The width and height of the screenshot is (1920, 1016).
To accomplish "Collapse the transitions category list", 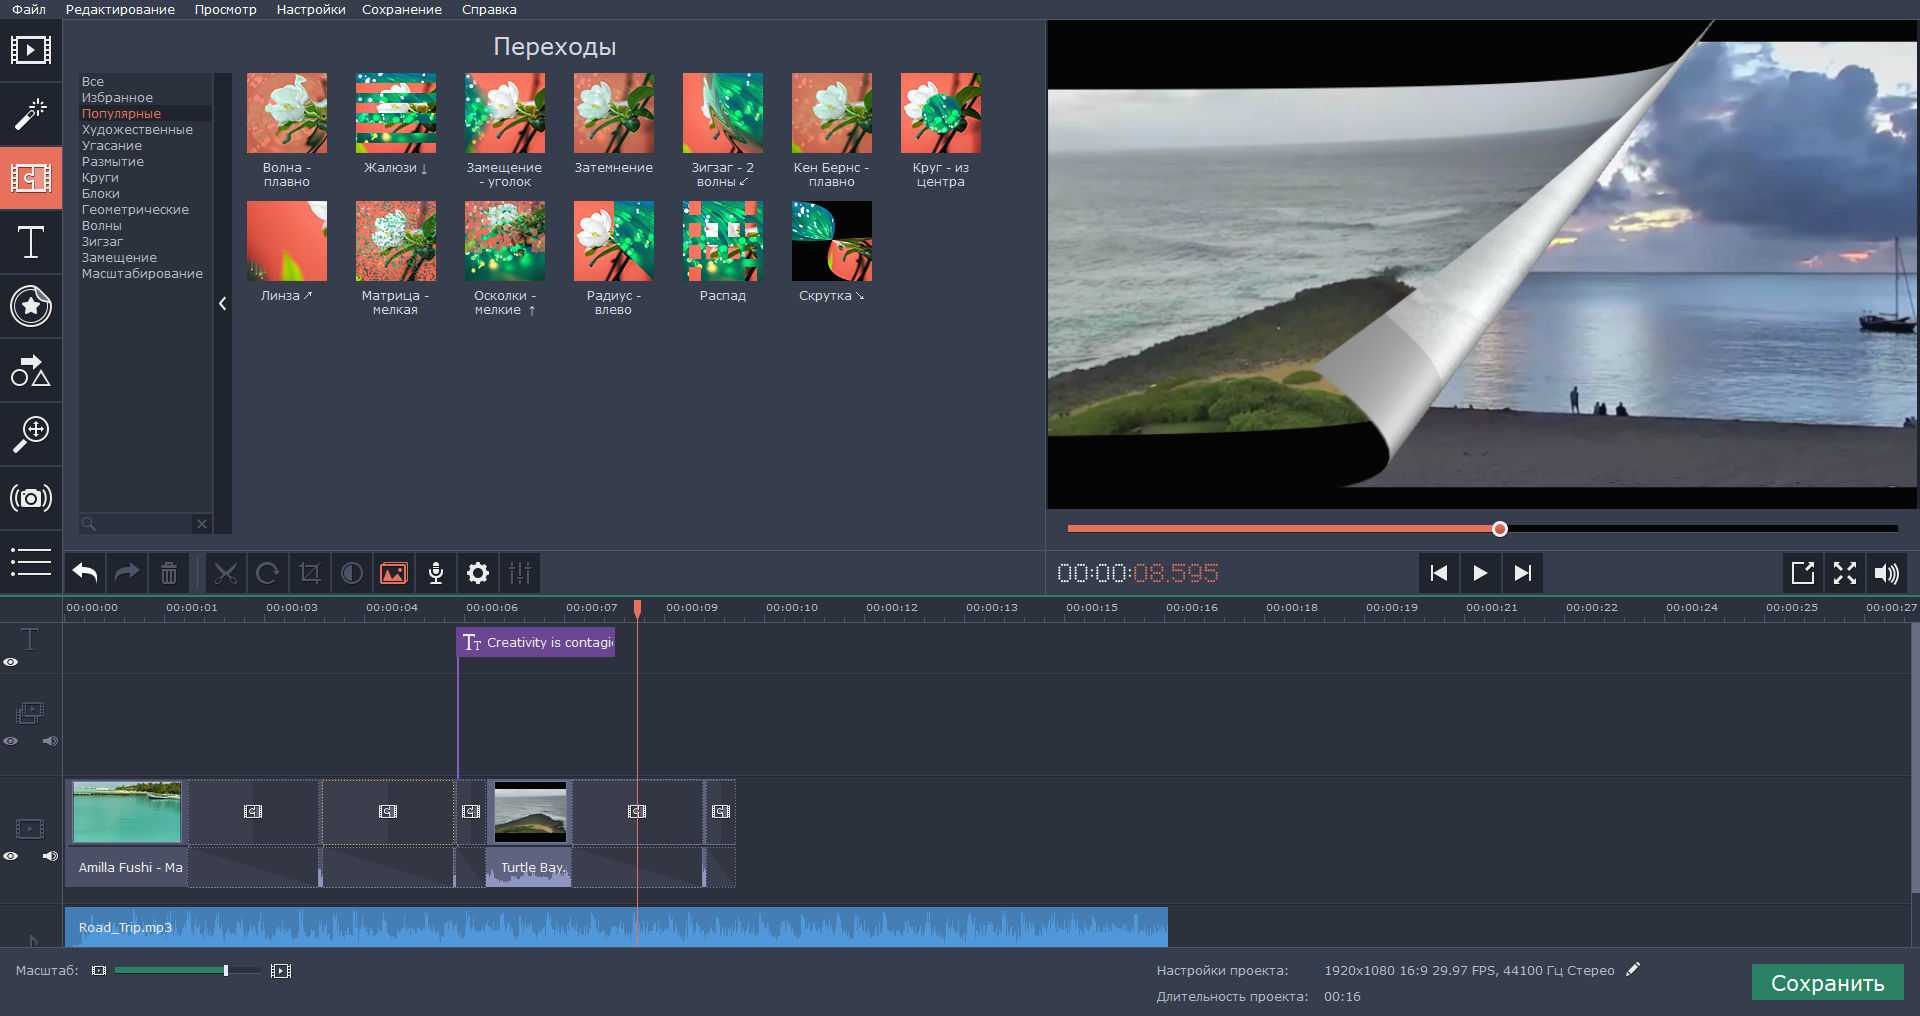I will [x=223, y=303].
